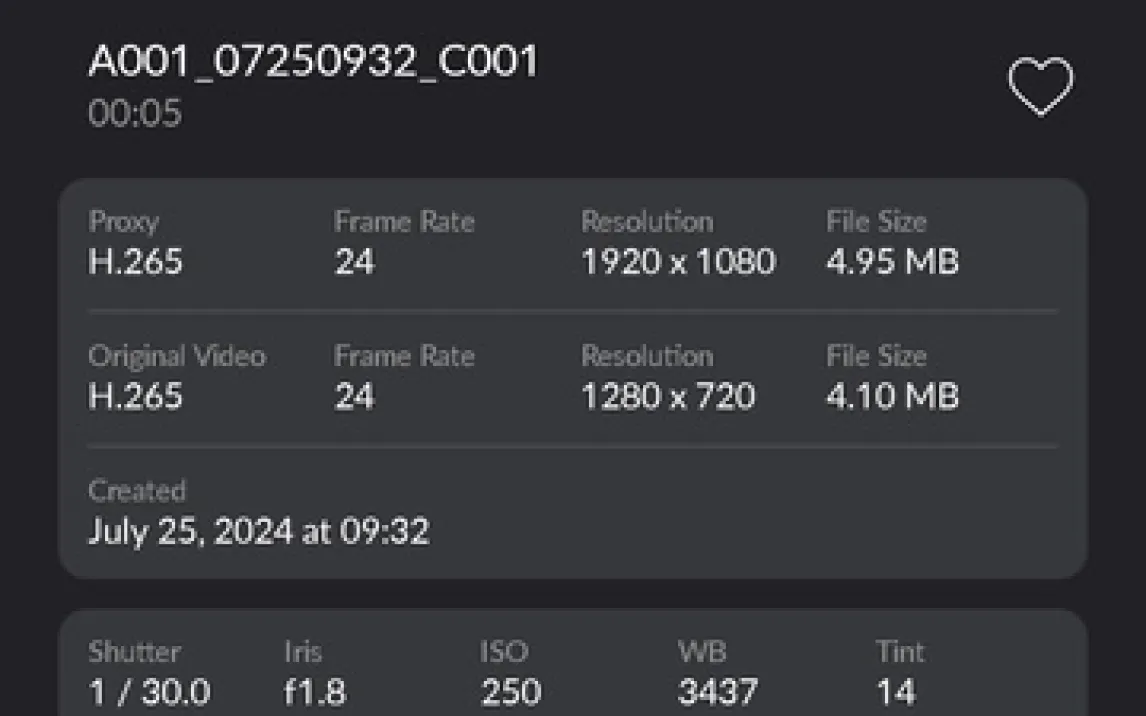Select the Proxy codec H.265 value

[x=135, y=262]
